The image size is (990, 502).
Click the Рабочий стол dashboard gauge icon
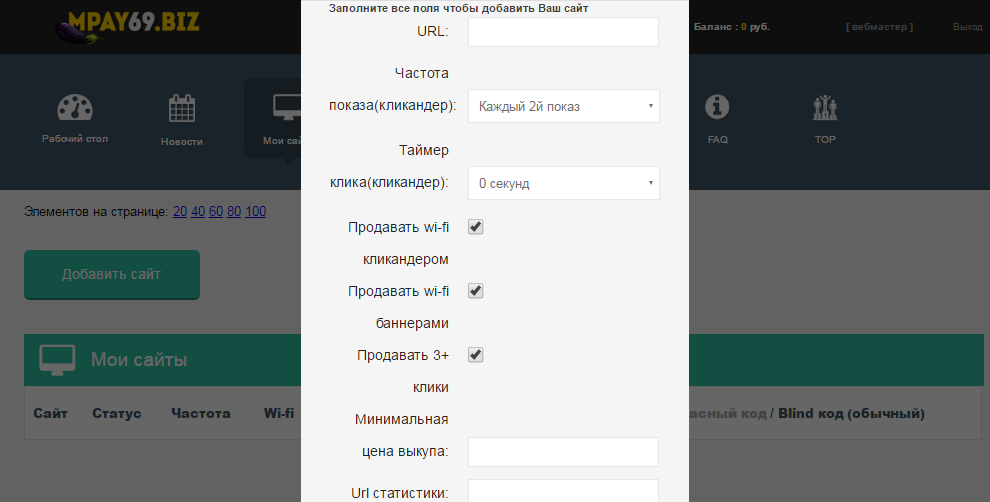pyautogui.click(x=75, y=108)
